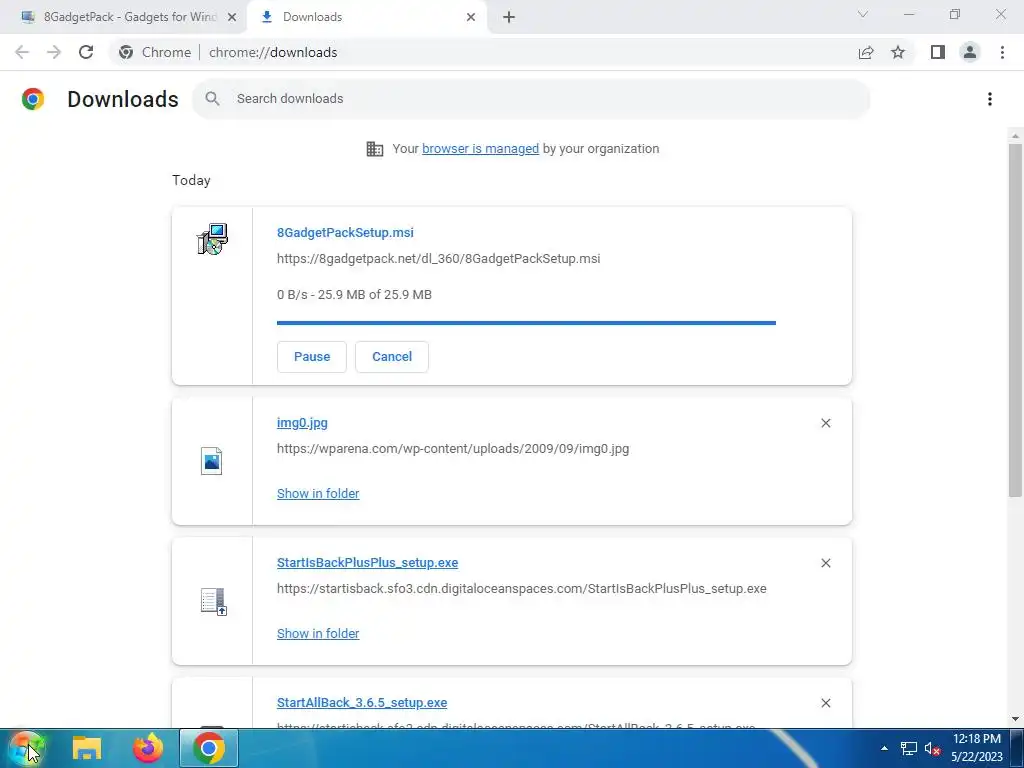
Task: Open the StartAllBack_3.6.5_setup.exe link
Action: pos(362,703)
